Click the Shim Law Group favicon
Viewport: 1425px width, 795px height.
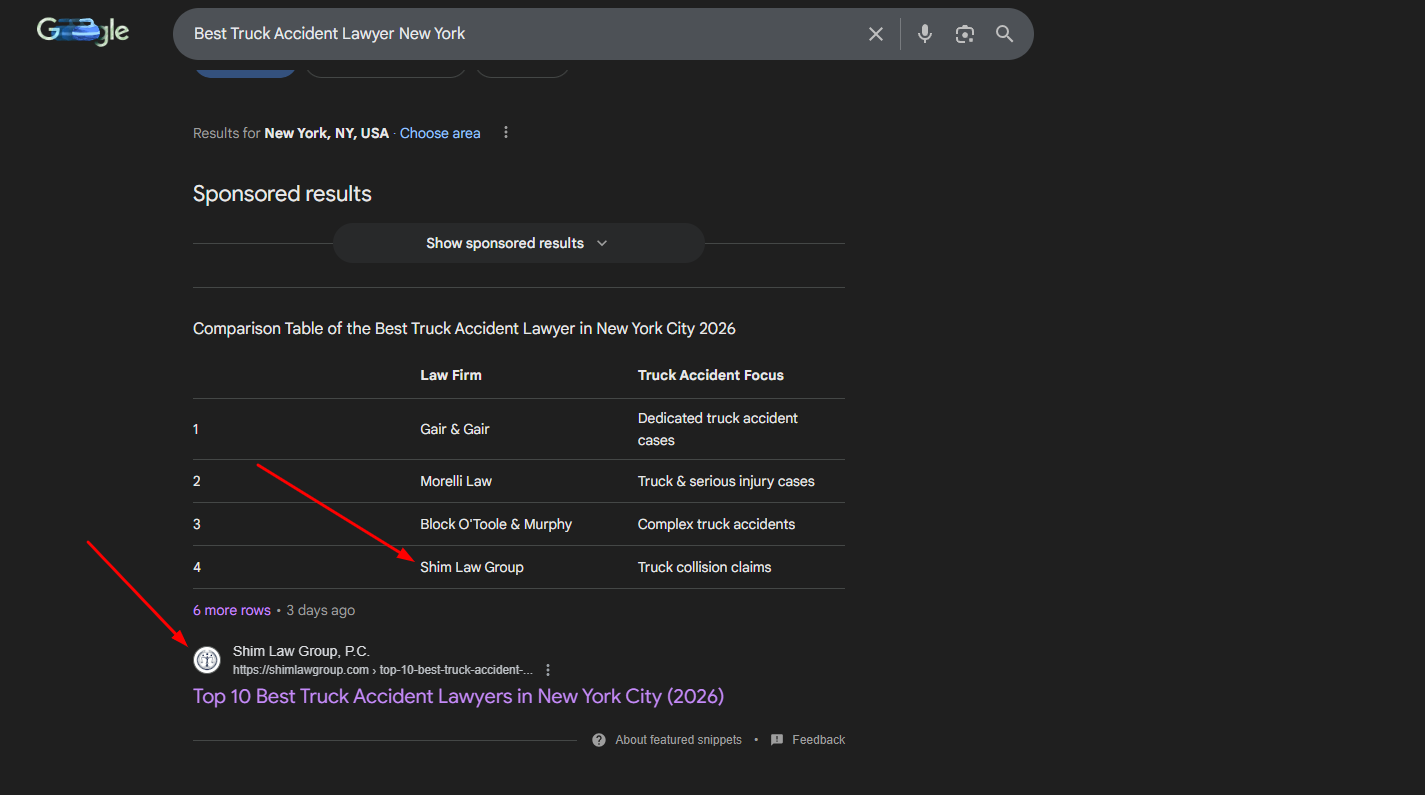pyautogui.click(x=207, y=660)
